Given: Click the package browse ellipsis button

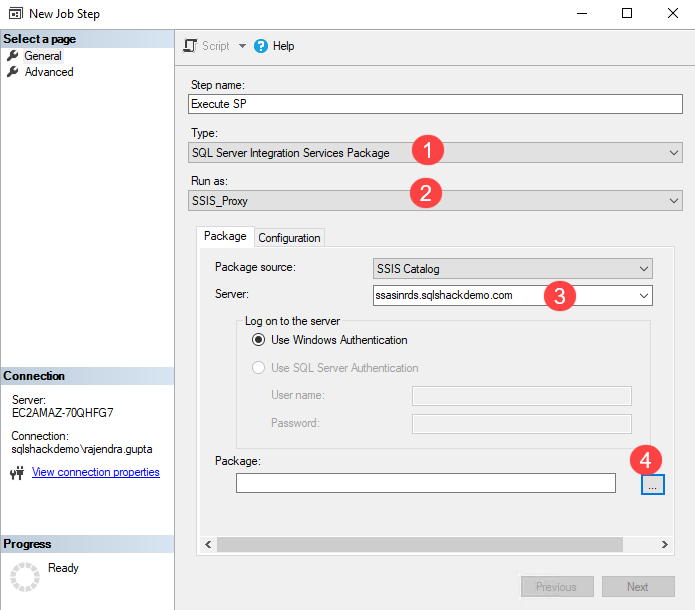Looking at the screenshot, I should point(652,484).
